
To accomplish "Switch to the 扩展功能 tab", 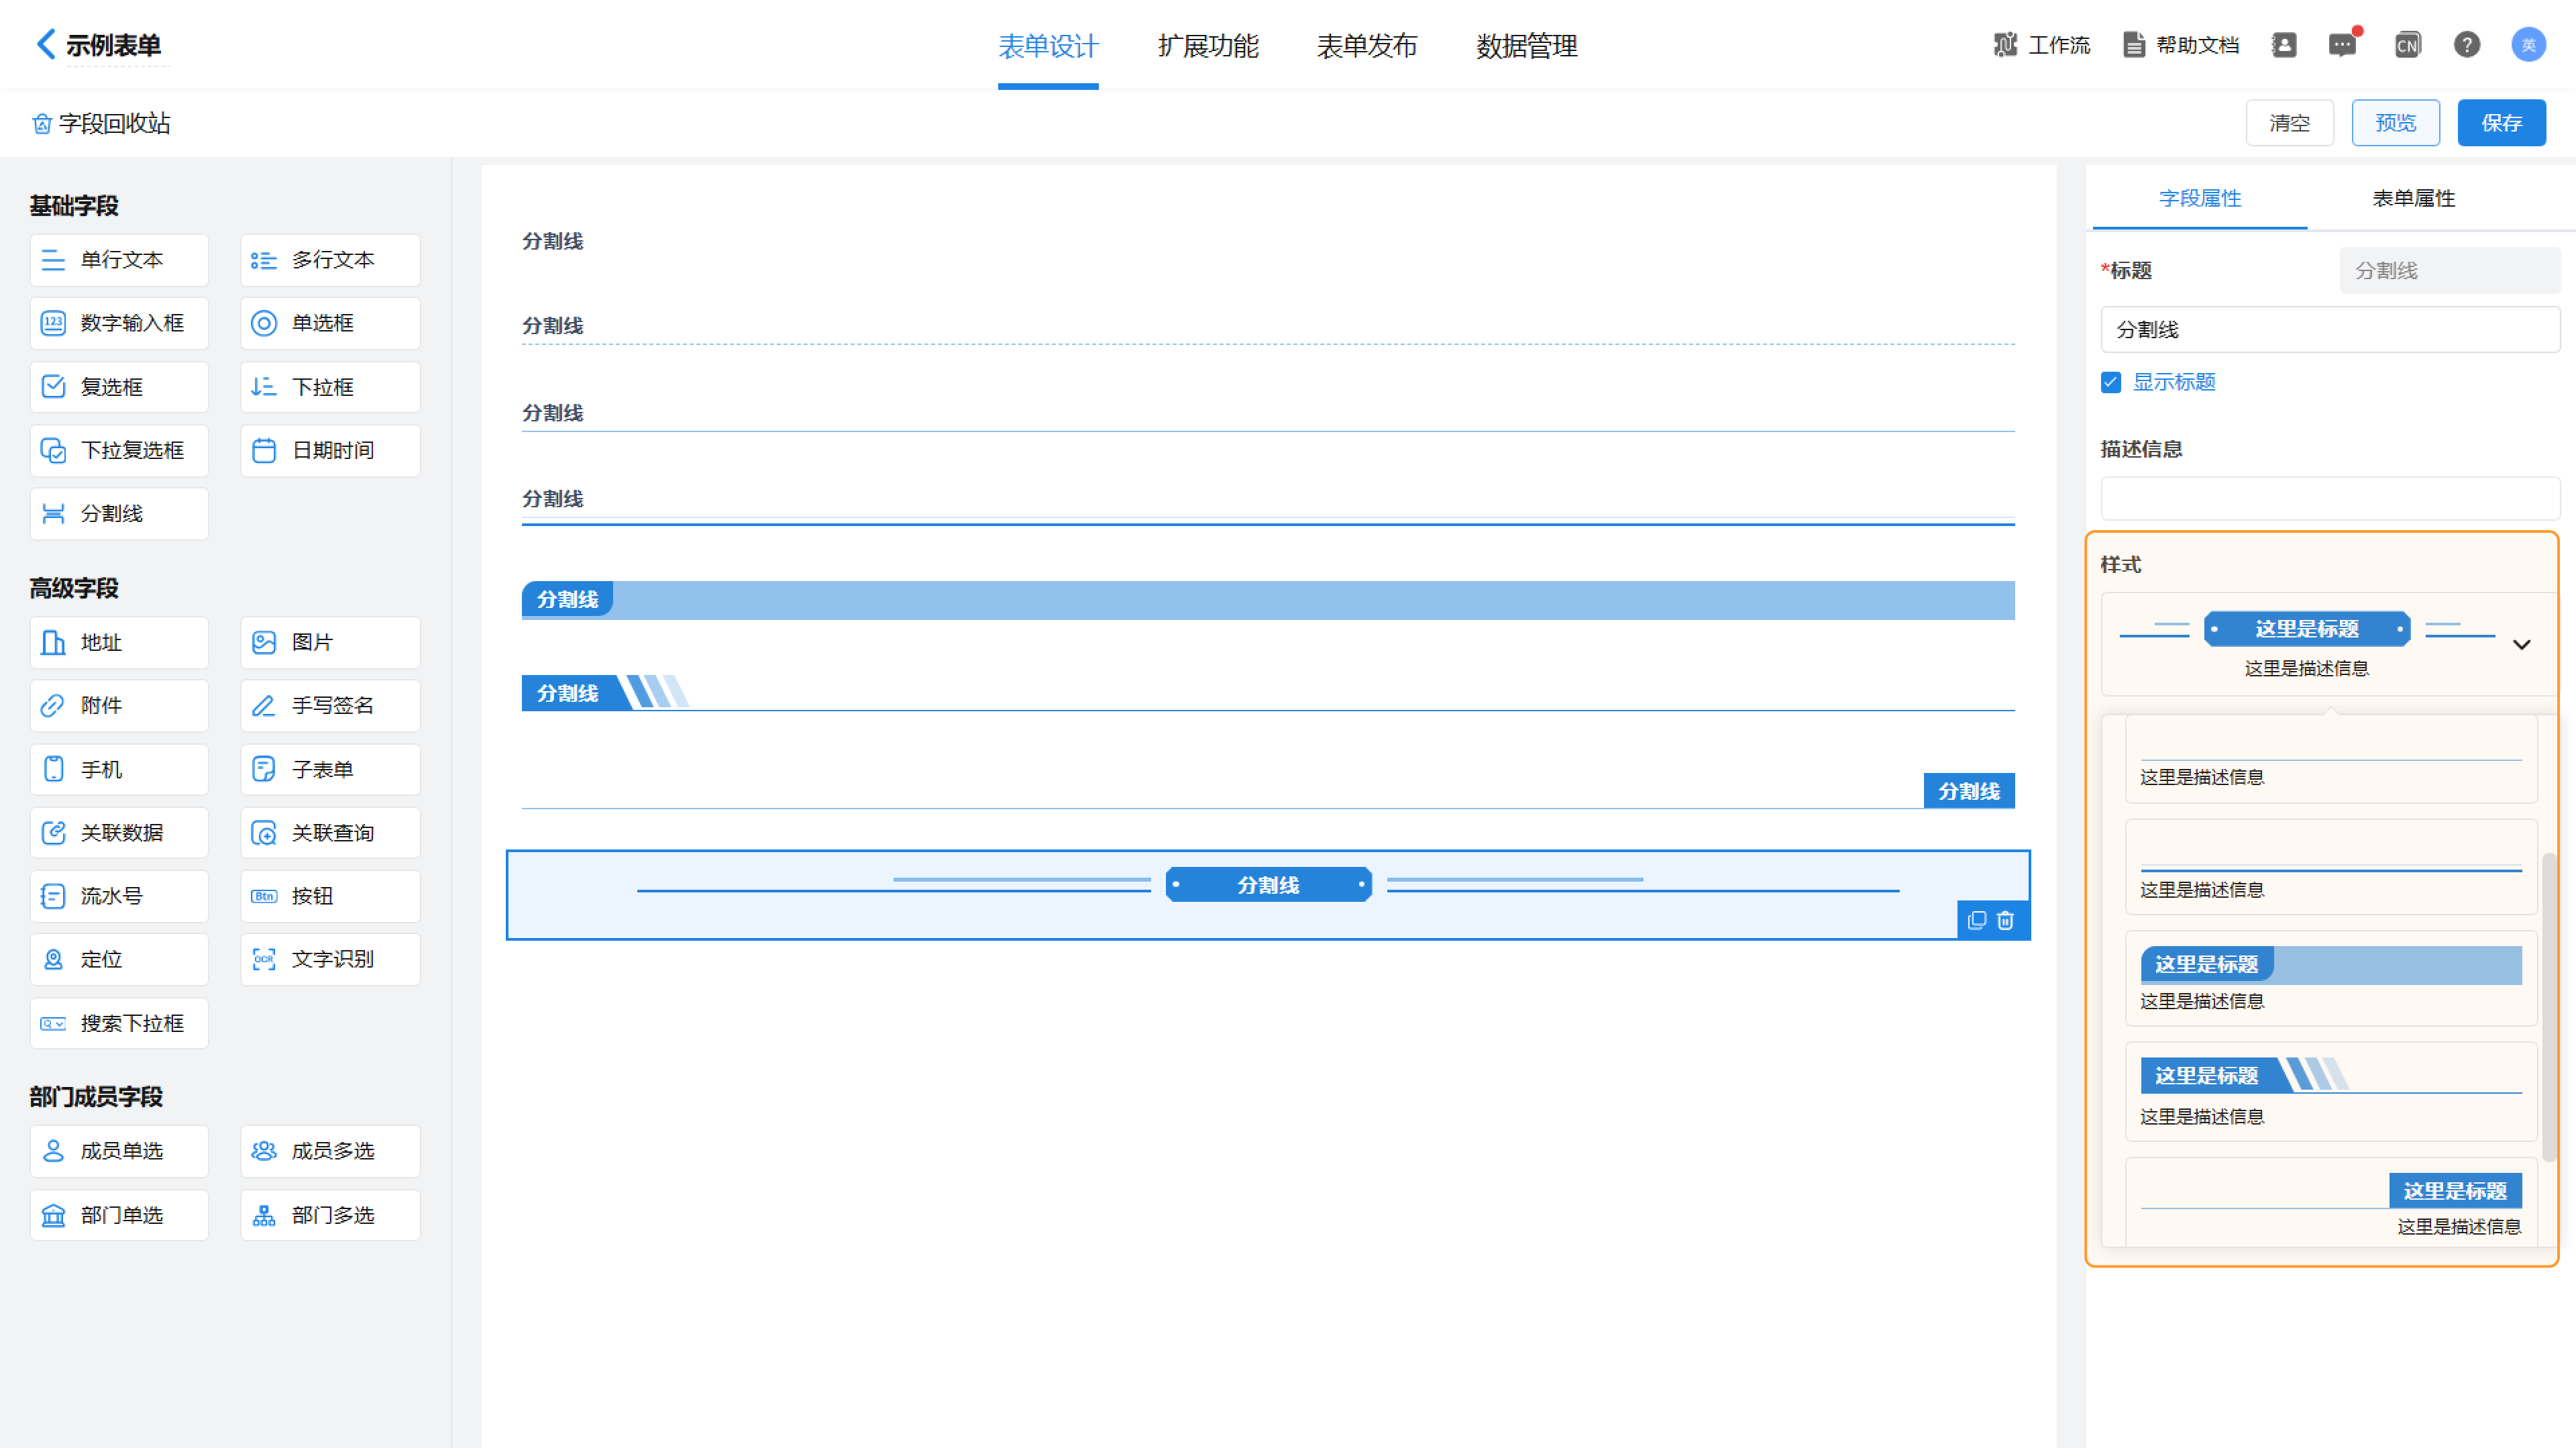I will point(1208,46).
